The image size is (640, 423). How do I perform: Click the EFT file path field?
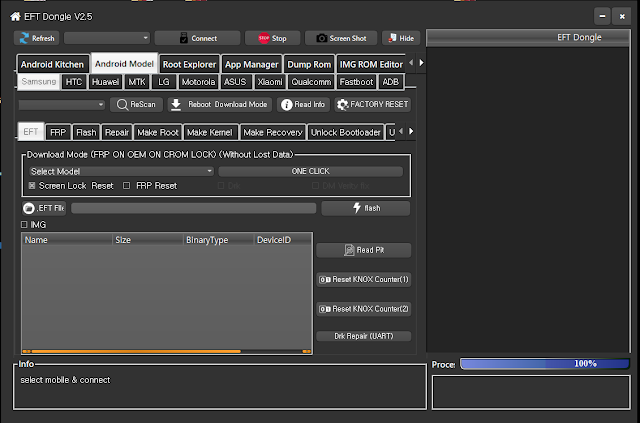(x=193, y=208)
